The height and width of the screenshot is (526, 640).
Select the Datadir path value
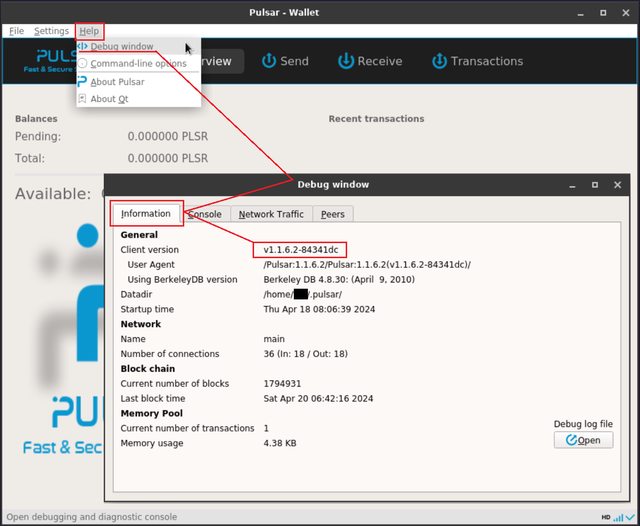pos(302,294)
